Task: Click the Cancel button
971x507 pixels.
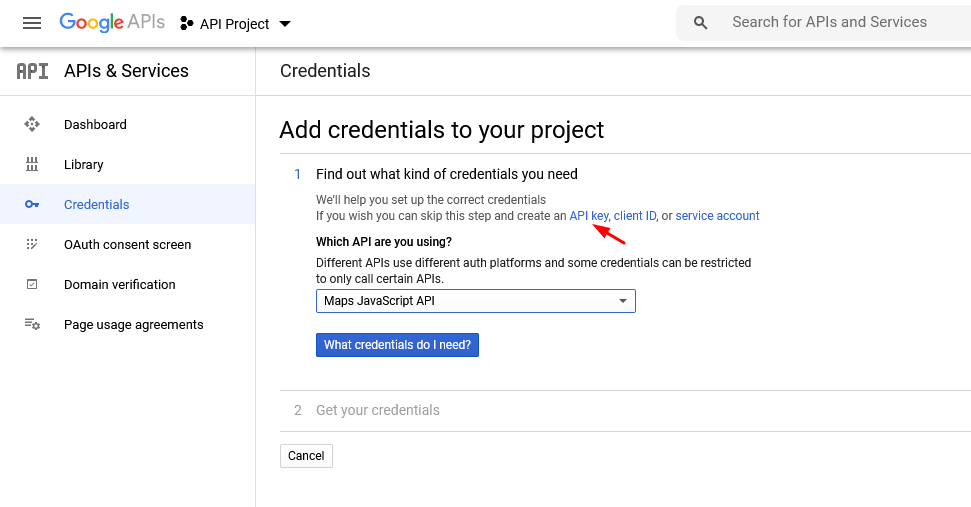Action: tap(306, 456)
